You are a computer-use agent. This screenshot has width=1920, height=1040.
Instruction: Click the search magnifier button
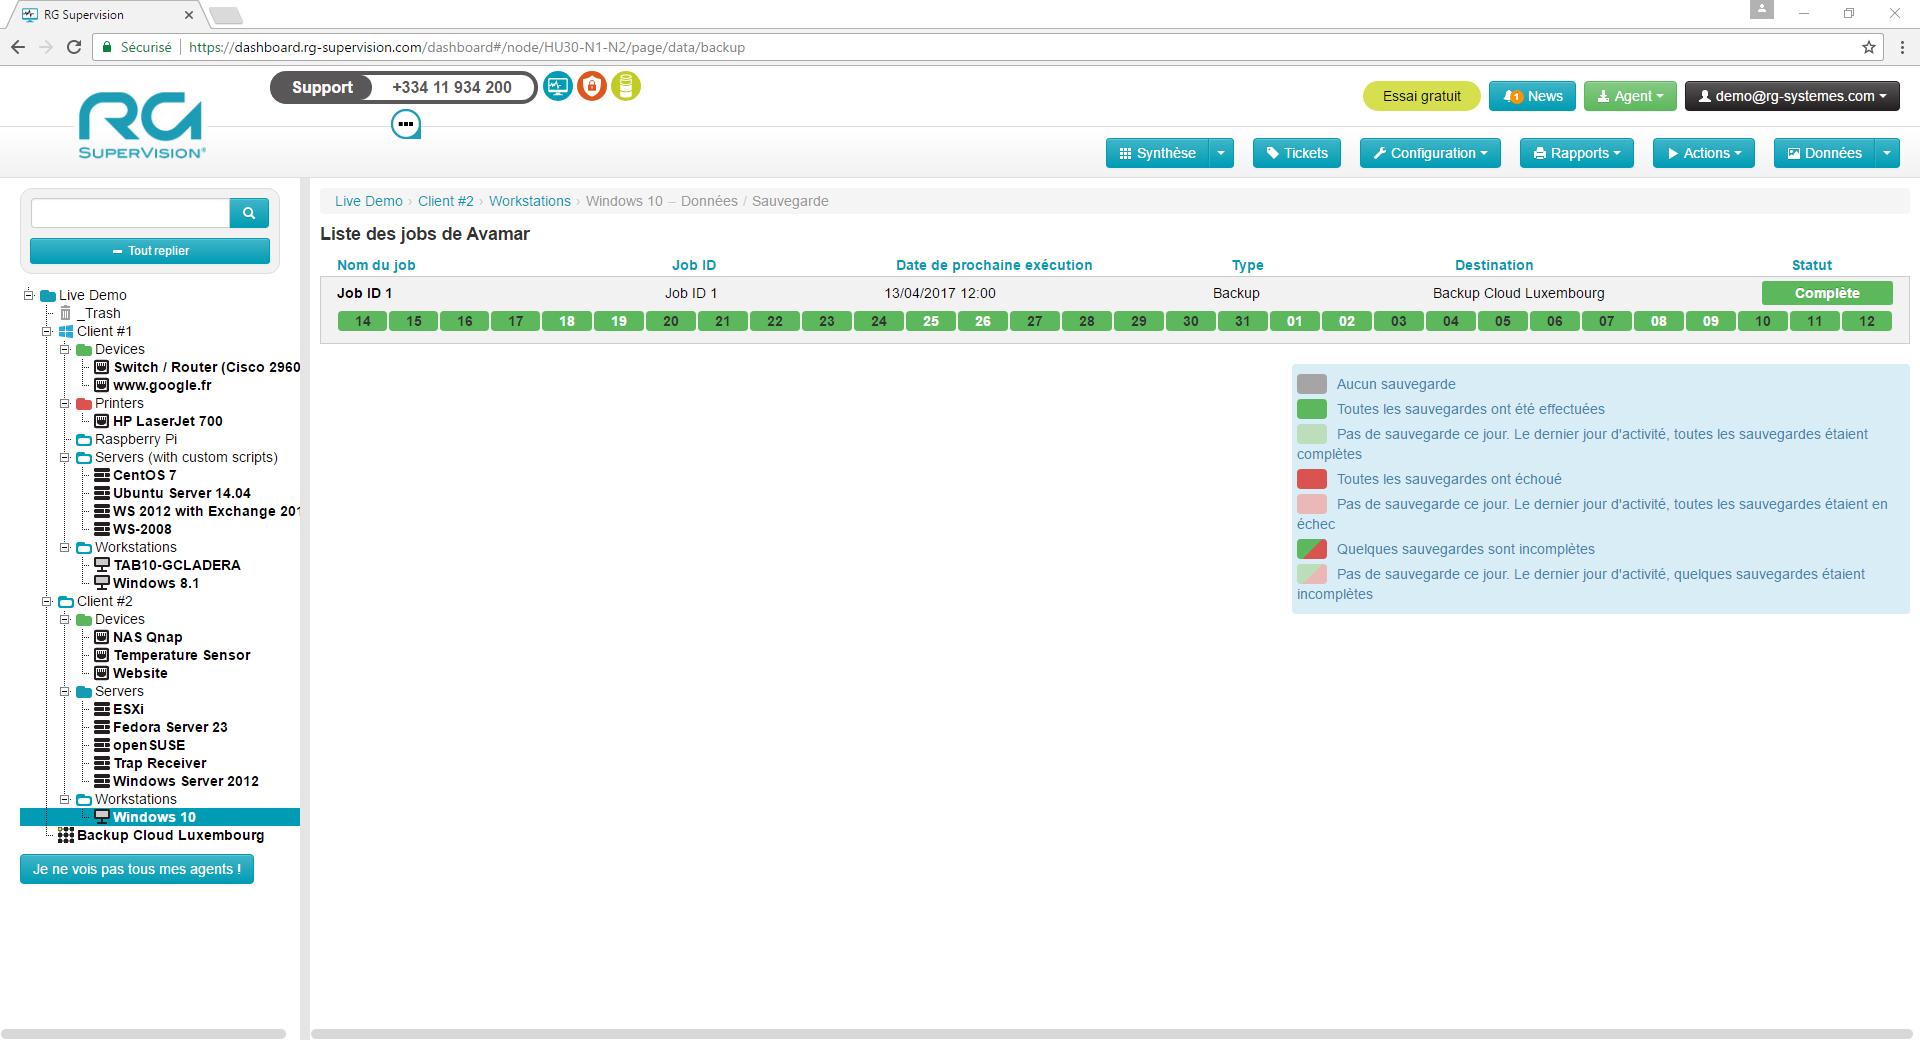(x=249, y=212)
